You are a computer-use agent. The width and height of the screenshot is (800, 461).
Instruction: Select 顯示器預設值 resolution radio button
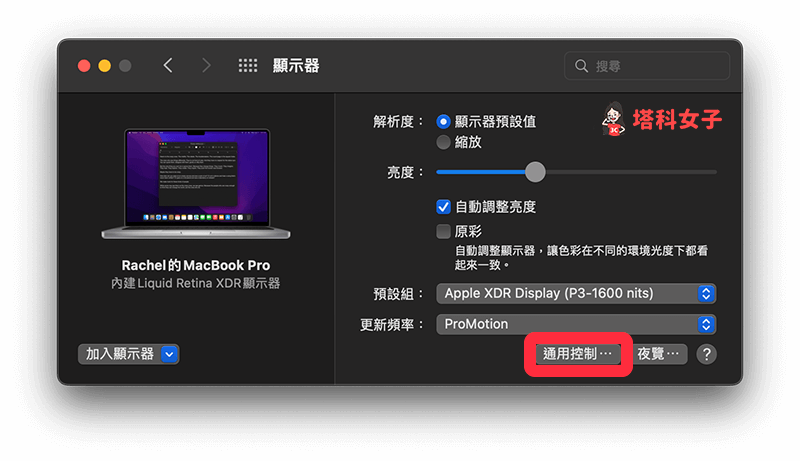pyautogui.click(x=443, y=121)
